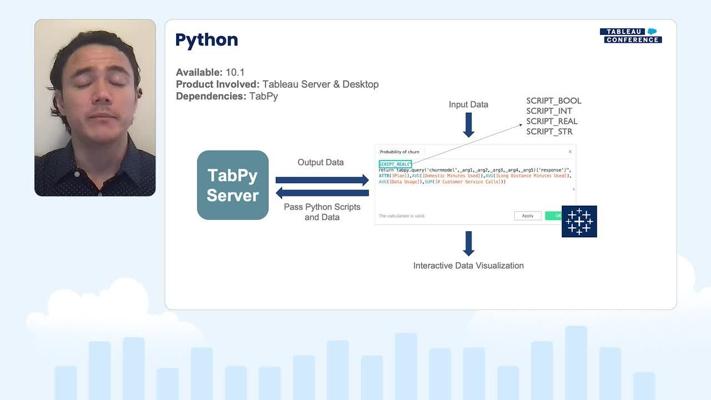711x400 pixels.
Task: Close the Probability of churn dialog
Action: (570, 151)
